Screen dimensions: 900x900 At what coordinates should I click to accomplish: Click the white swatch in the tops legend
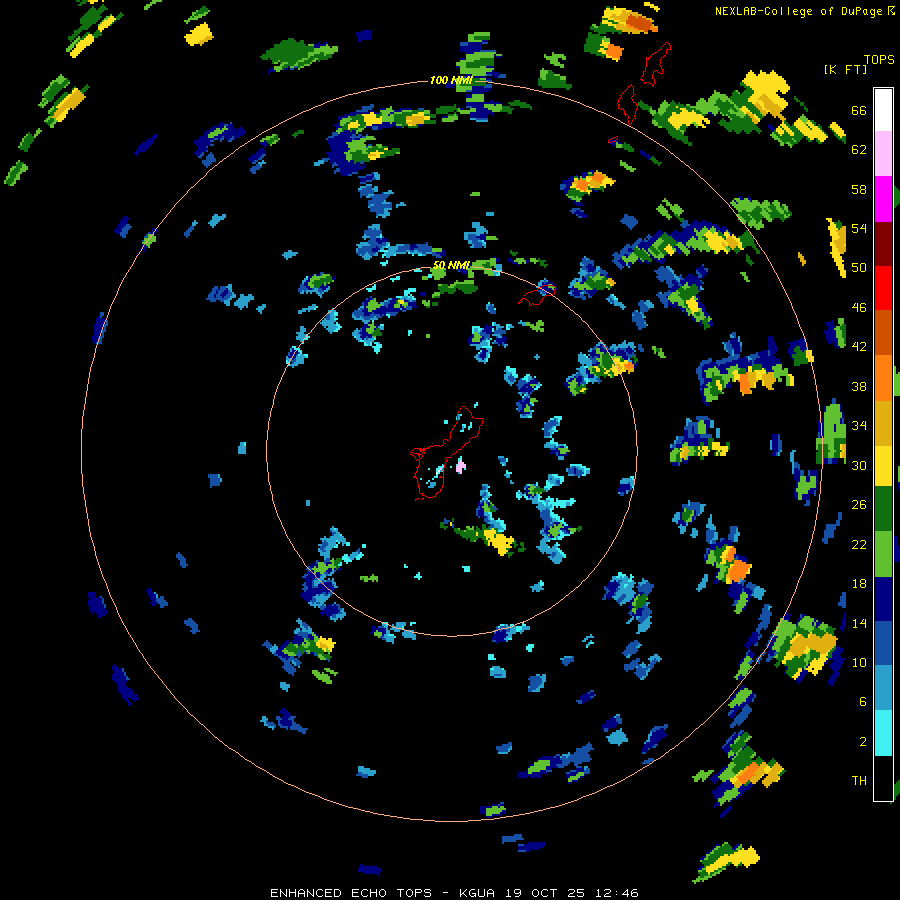click(883, 110)
